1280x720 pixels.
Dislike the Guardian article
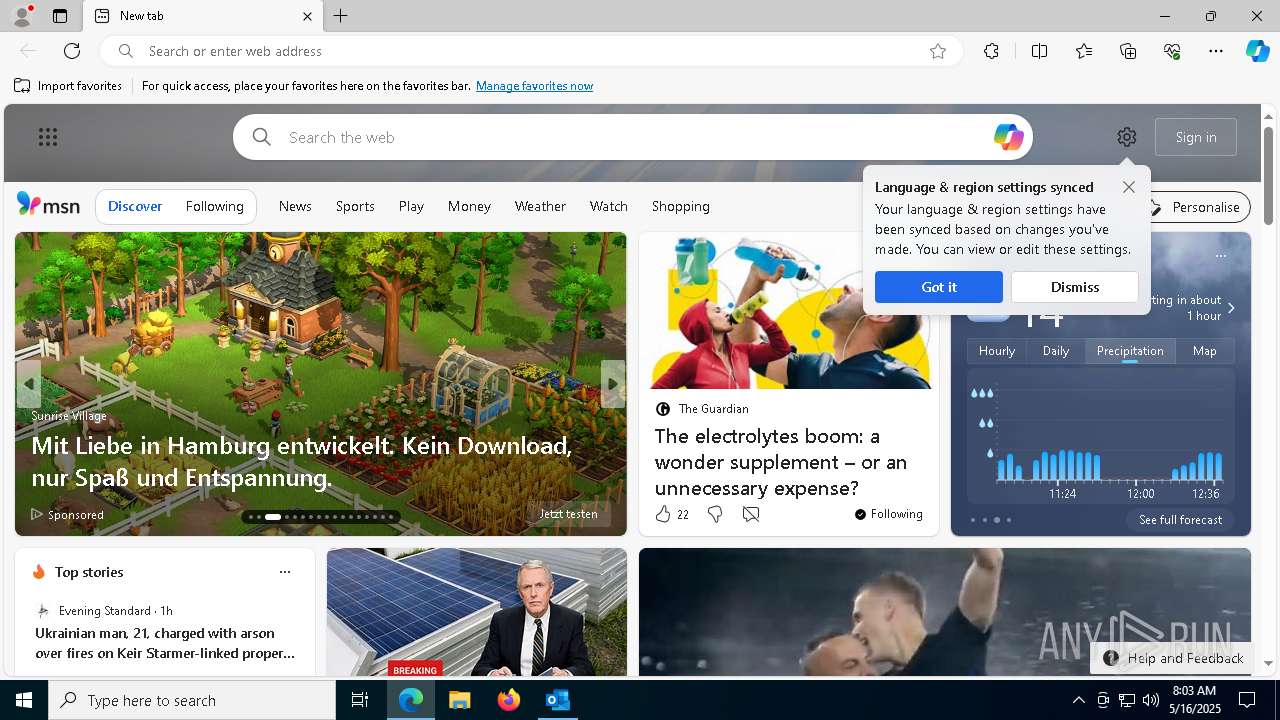tap(715, 514)
